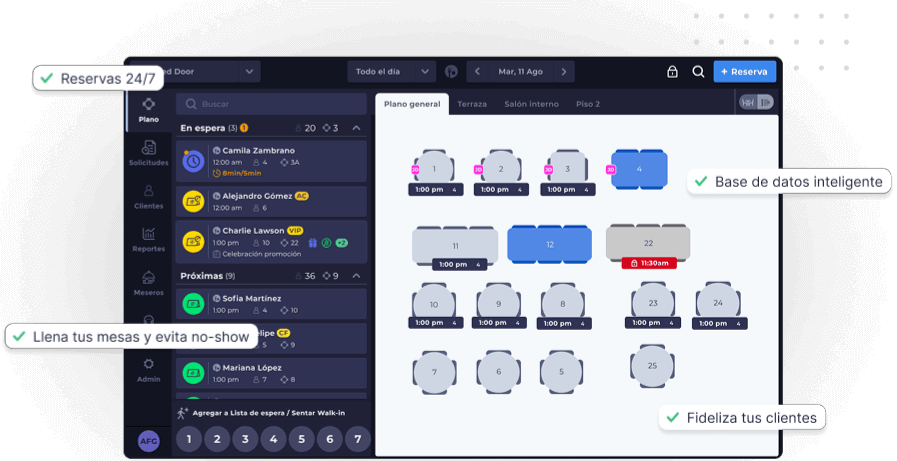Select walk-in party size 4
The width and height of the screenshot is (897, 461).
pos(273,439)
